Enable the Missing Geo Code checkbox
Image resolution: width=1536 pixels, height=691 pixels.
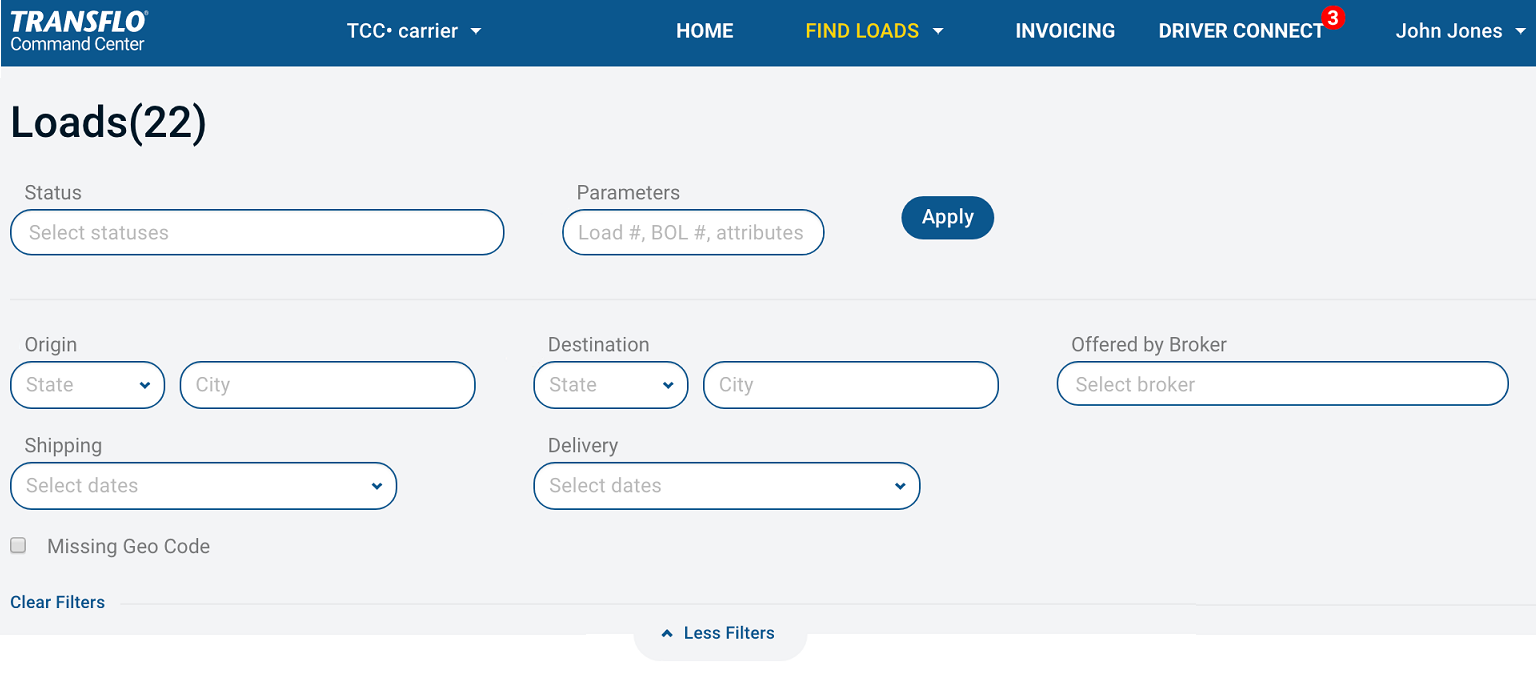[18, 546]
